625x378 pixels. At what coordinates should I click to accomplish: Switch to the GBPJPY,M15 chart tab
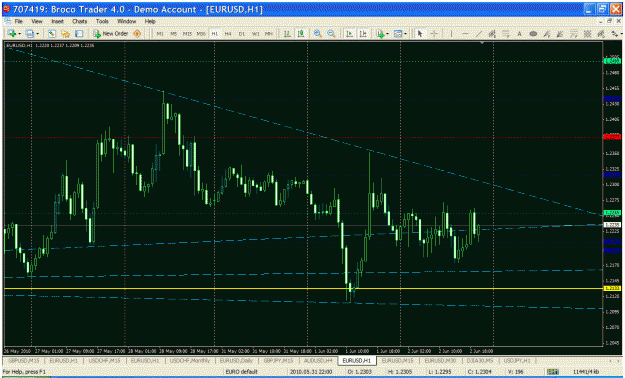(x=278, y=360)
